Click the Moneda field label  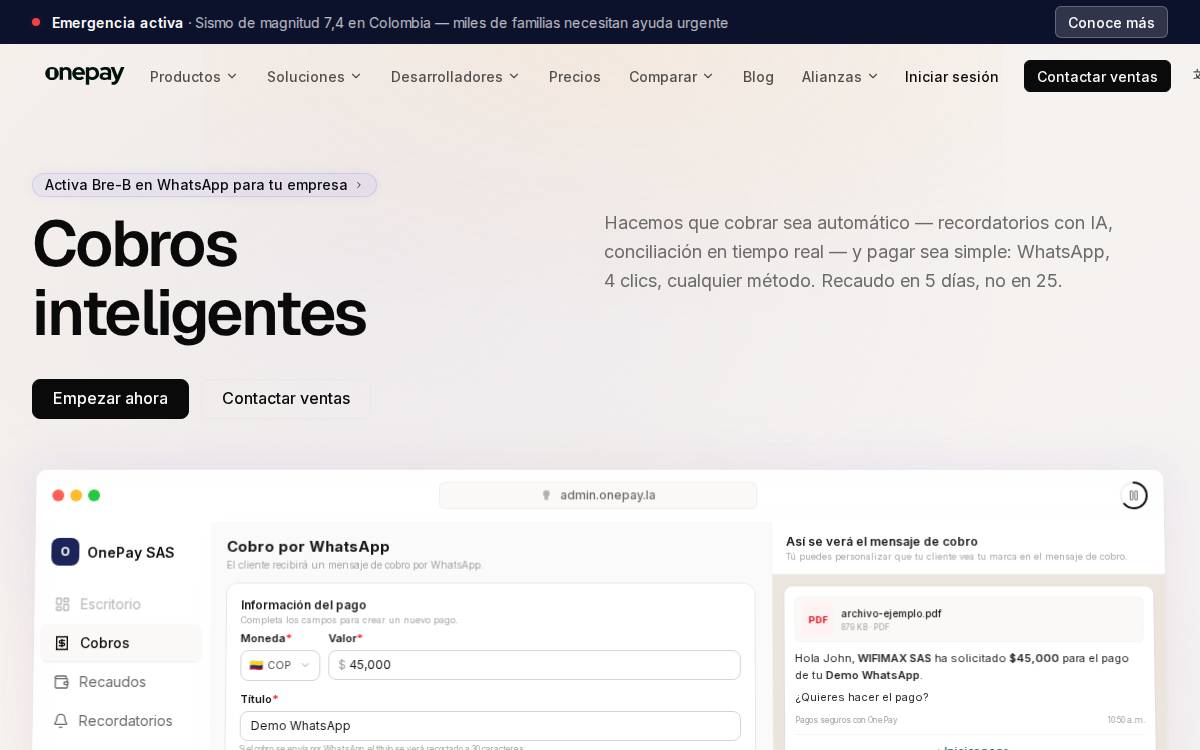point(266,638)
